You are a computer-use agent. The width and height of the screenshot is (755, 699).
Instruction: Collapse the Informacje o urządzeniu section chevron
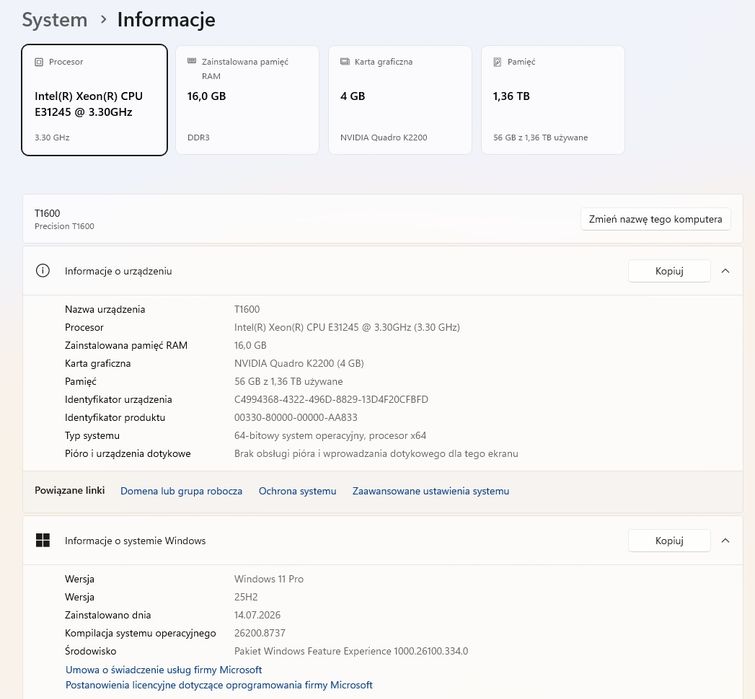(x=725, y=271)
